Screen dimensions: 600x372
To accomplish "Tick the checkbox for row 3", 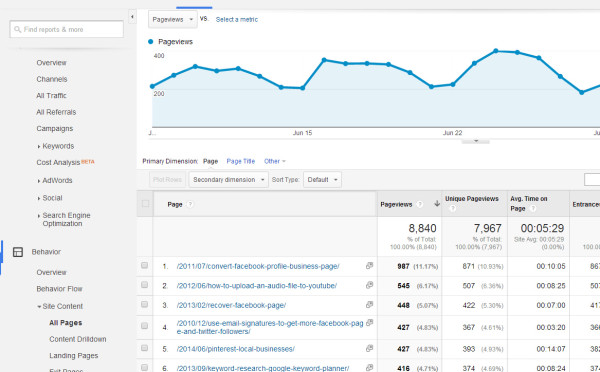I will point(144,304).
